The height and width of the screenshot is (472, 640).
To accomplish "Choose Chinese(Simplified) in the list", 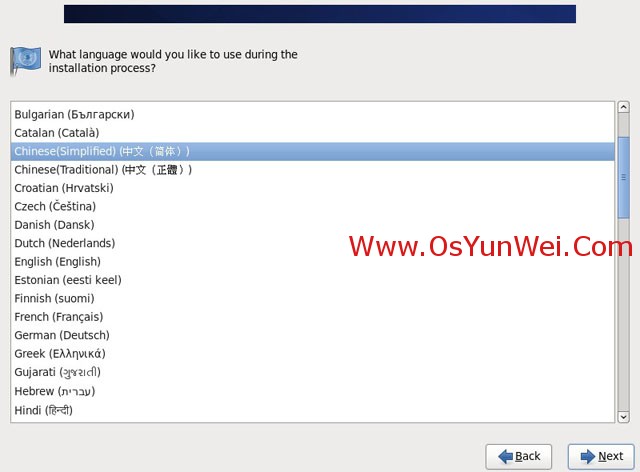I will click(x=102, y=151).
